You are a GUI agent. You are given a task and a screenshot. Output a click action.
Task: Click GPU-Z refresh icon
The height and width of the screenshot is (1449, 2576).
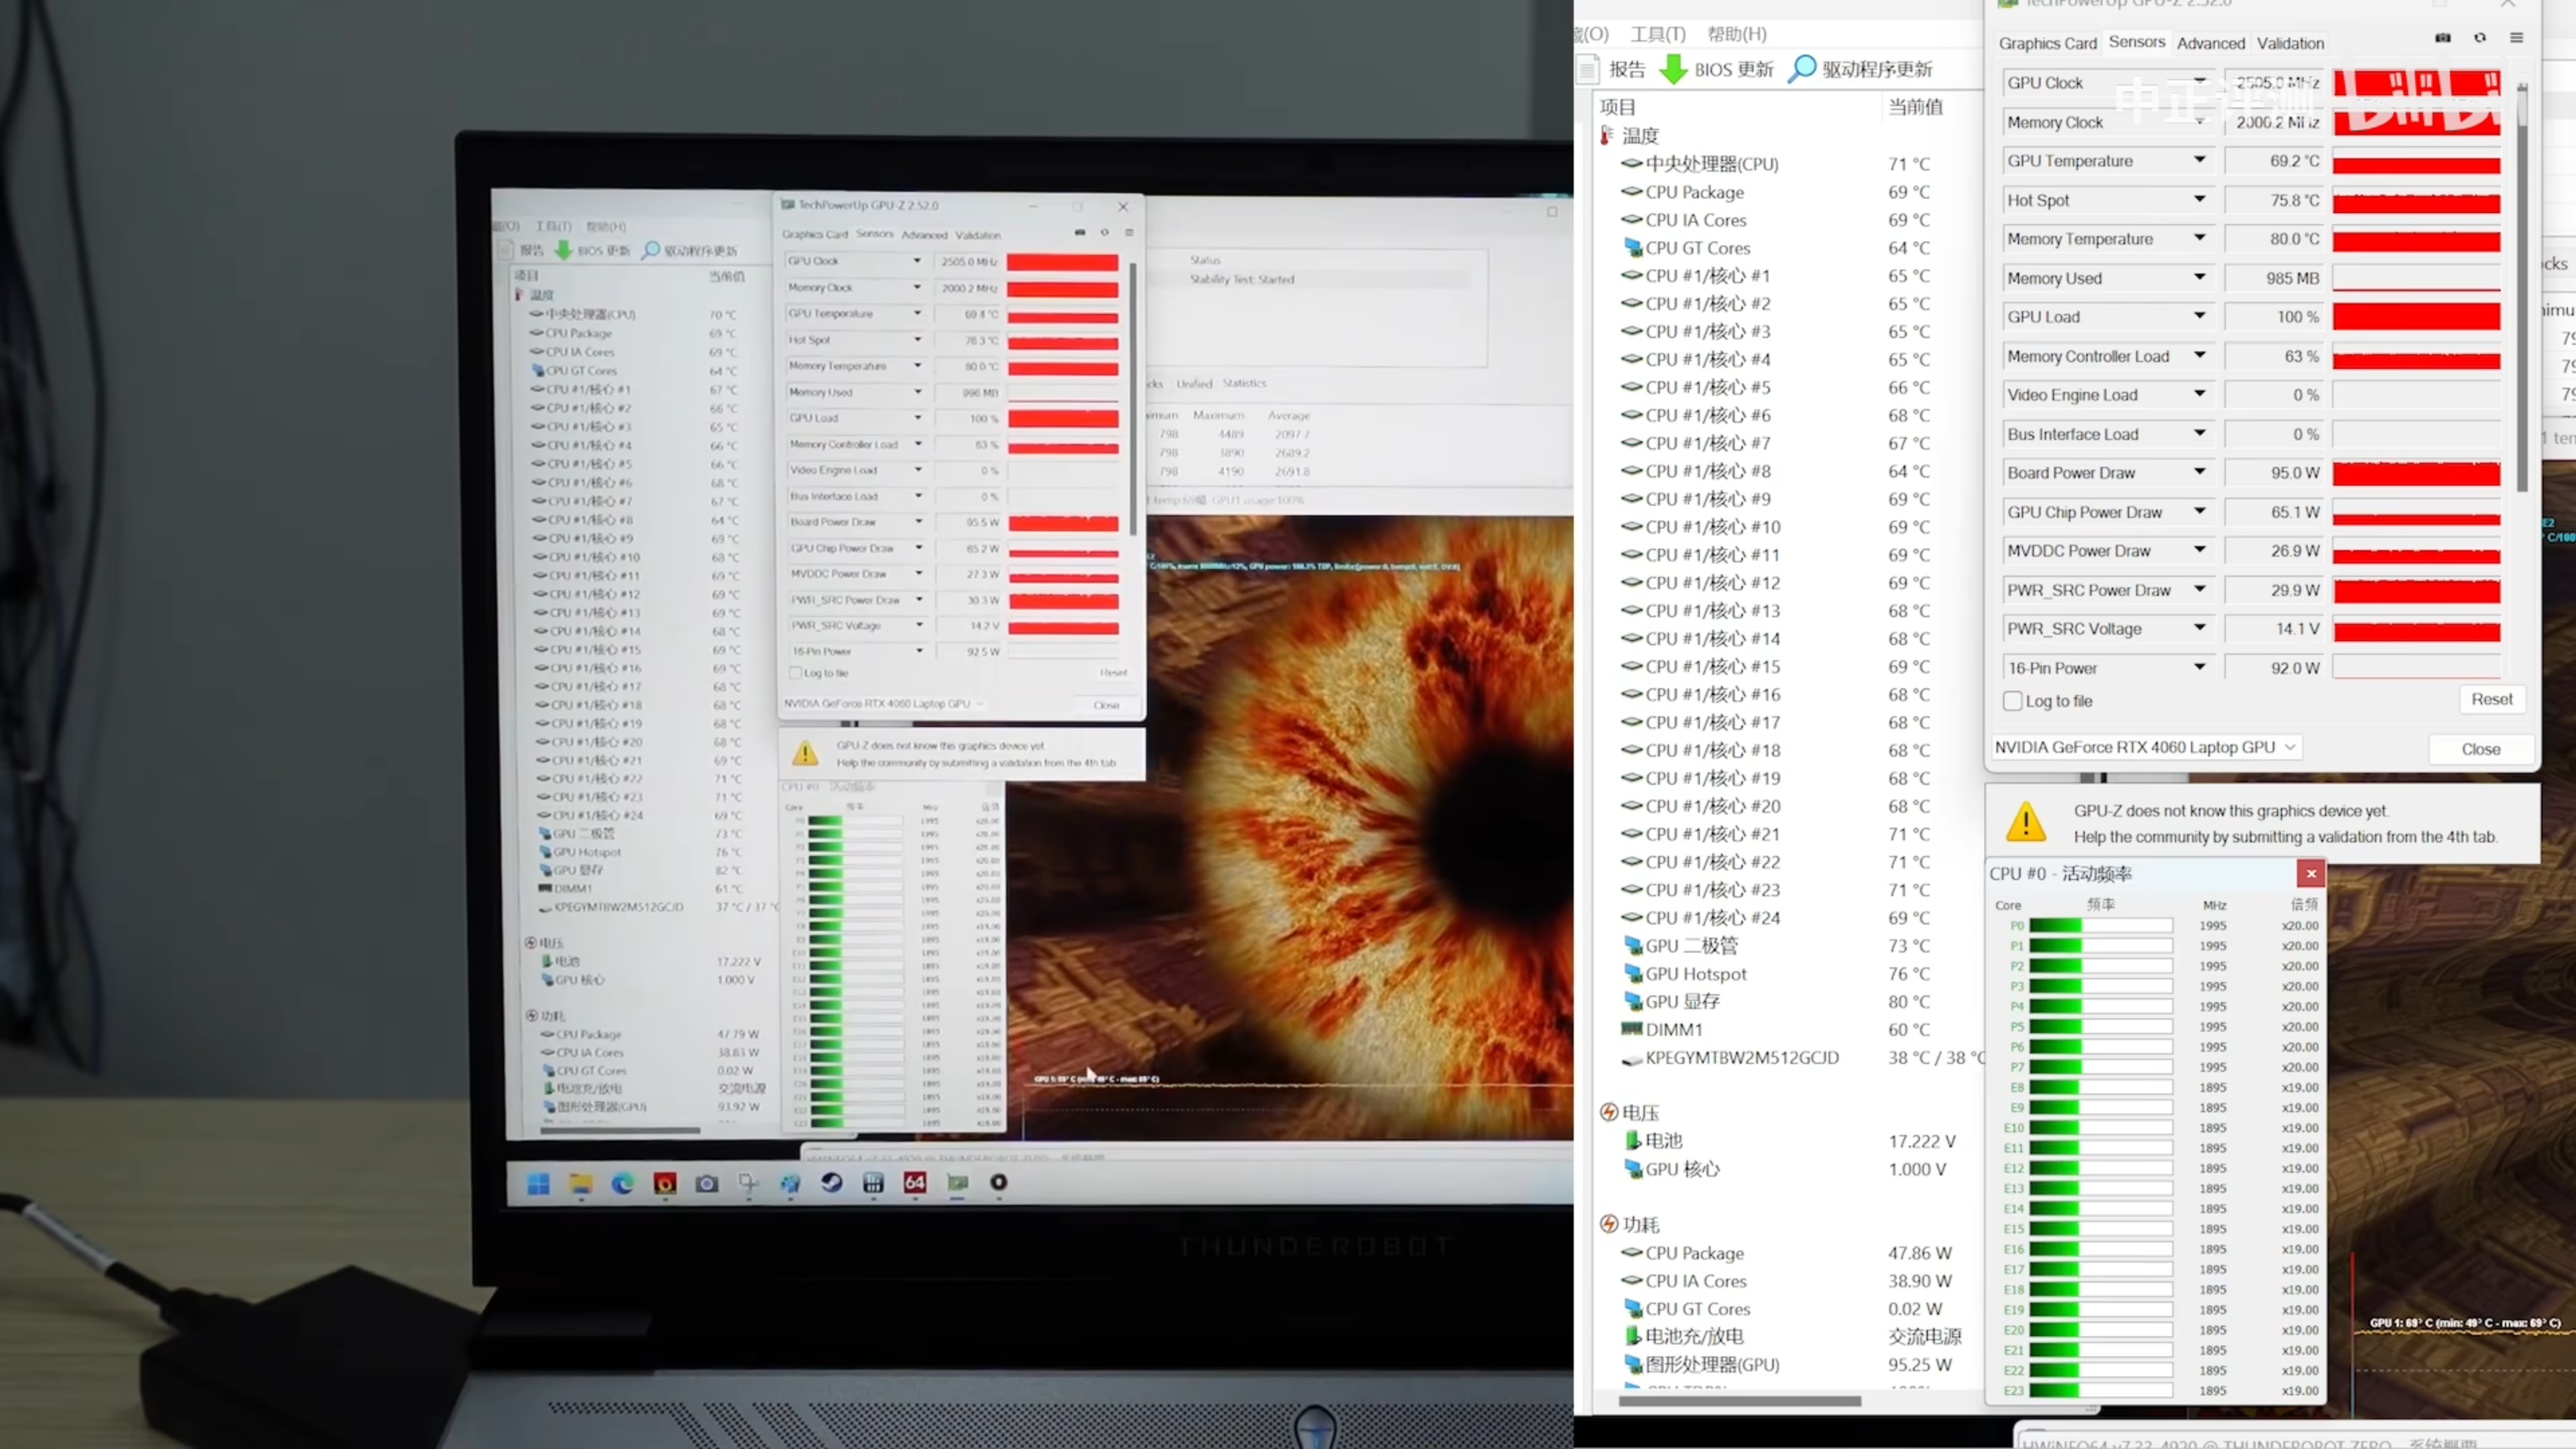(x=2480, y=38)
